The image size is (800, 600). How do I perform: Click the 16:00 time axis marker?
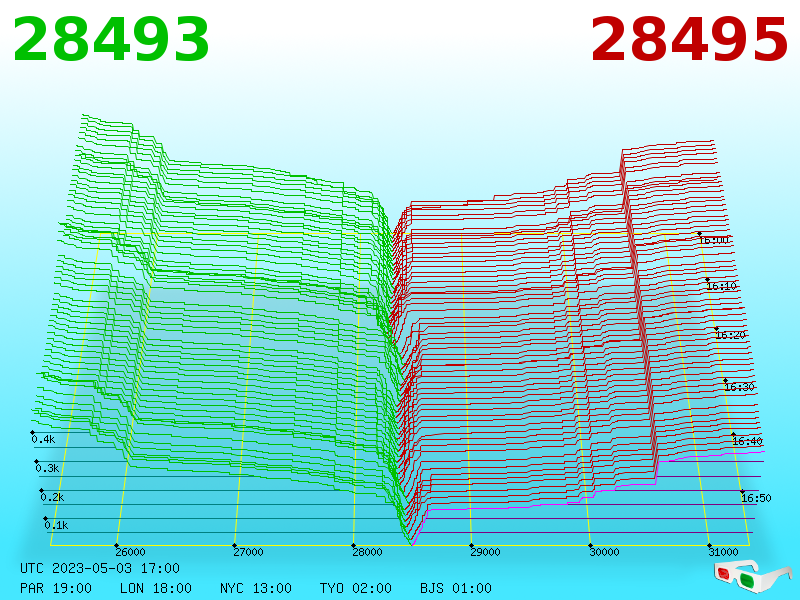coord(714,240)
